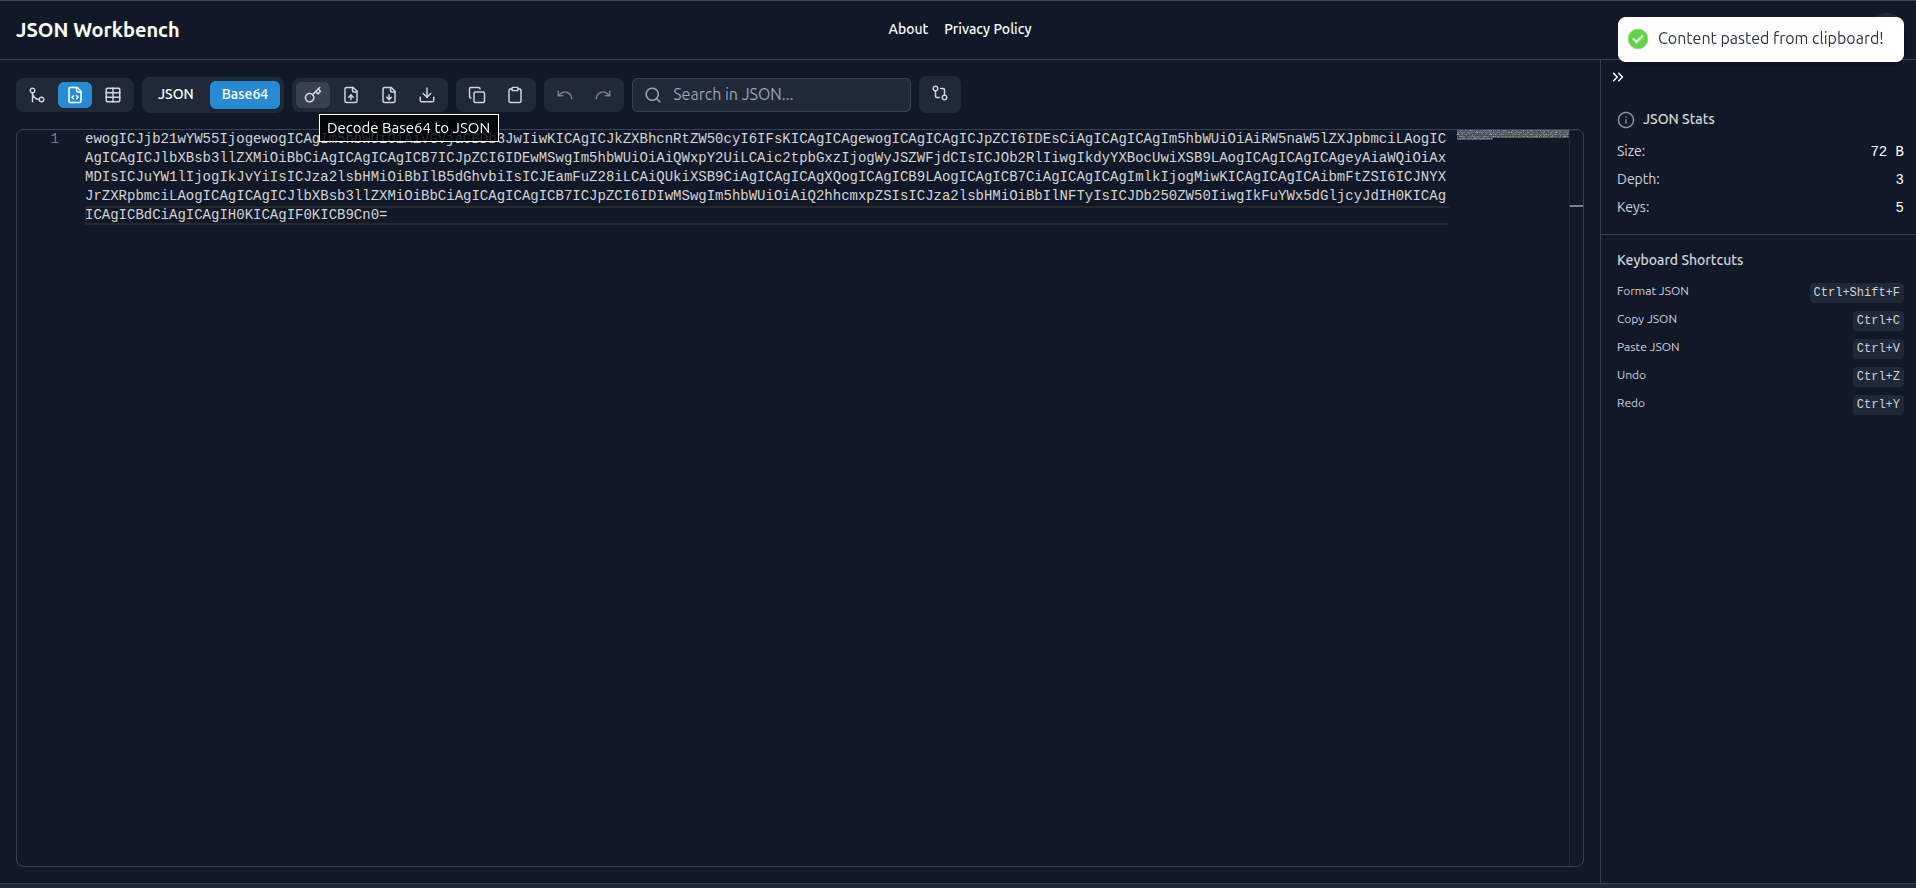Viewport: 1916px width, 888px height.
Task: Switch to table view mode
Action: (113, 95)
